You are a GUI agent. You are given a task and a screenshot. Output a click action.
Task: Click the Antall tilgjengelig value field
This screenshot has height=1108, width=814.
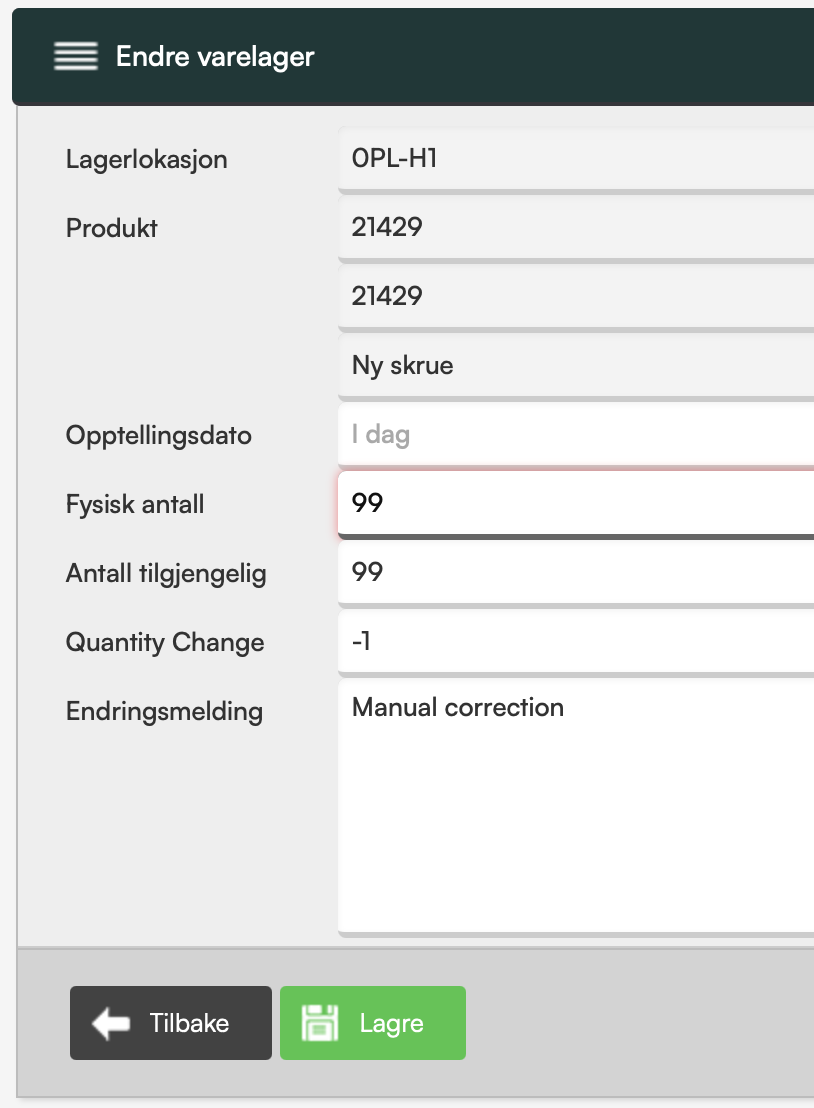click(576, 572)
